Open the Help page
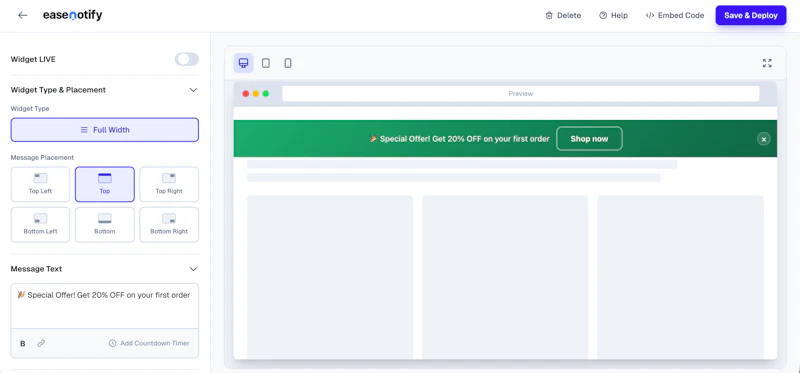Image resolution: width=800 pixels, height=373 pixels. (x=613, y=15)
